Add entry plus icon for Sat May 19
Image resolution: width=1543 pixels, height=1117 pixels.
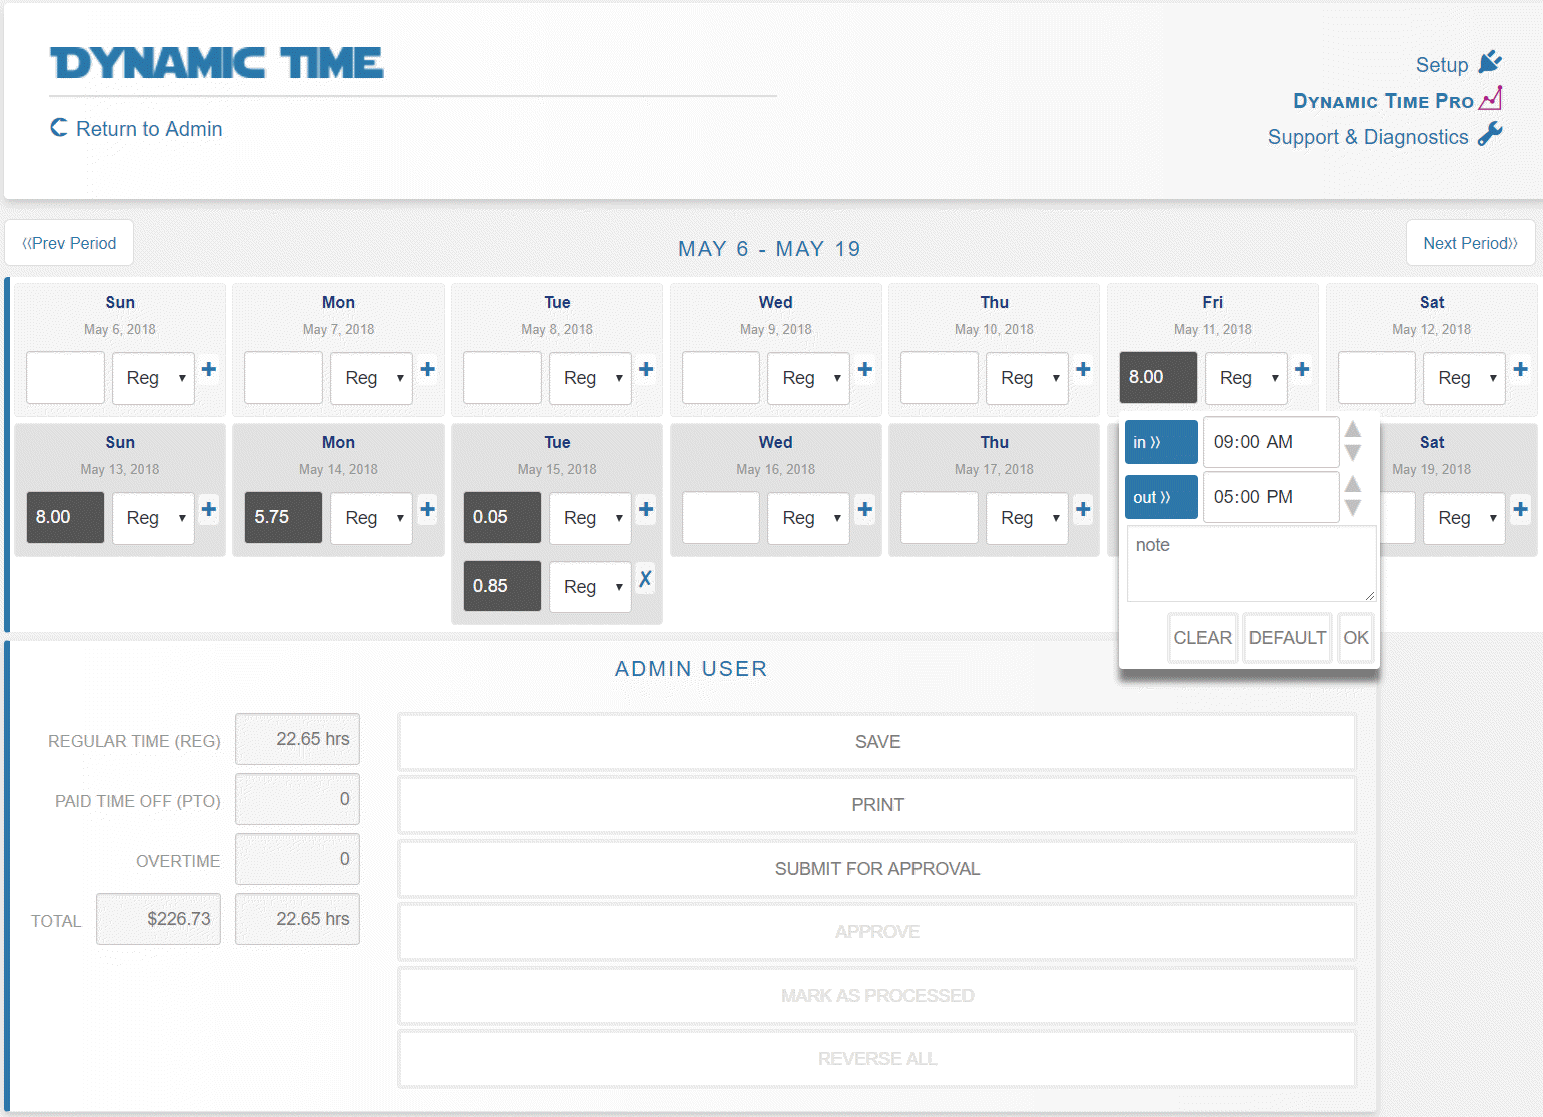click(x=1521, y=509)
